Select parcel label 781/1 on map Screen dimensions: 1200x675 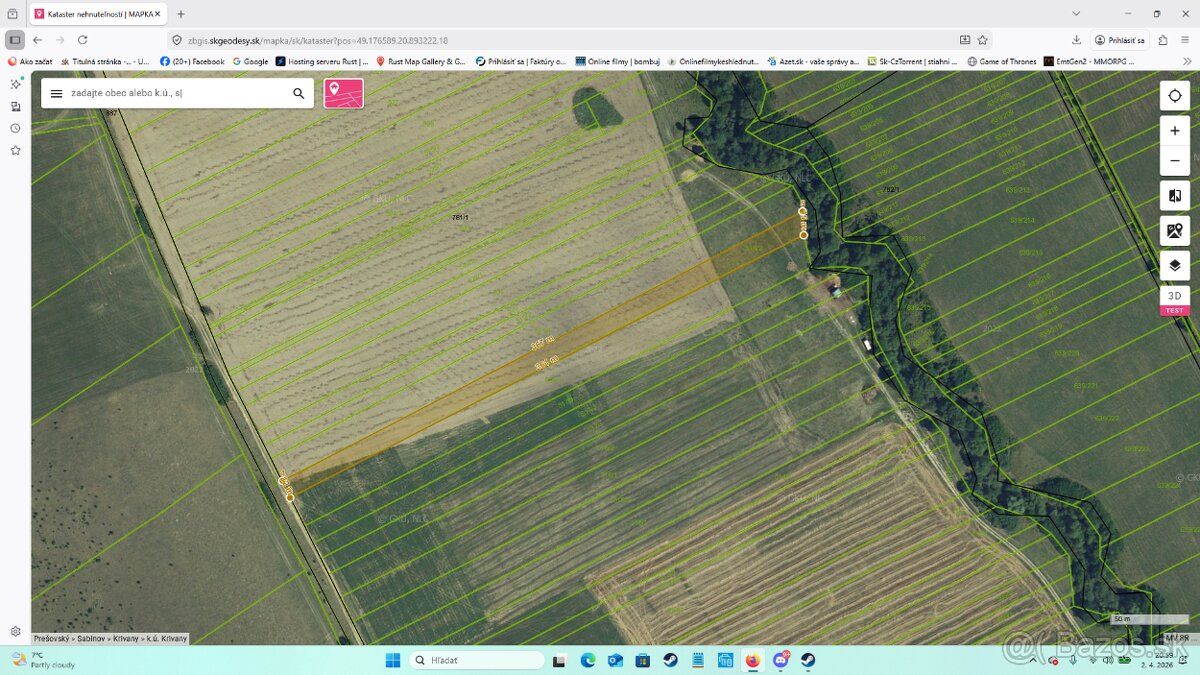click(461, 217)
